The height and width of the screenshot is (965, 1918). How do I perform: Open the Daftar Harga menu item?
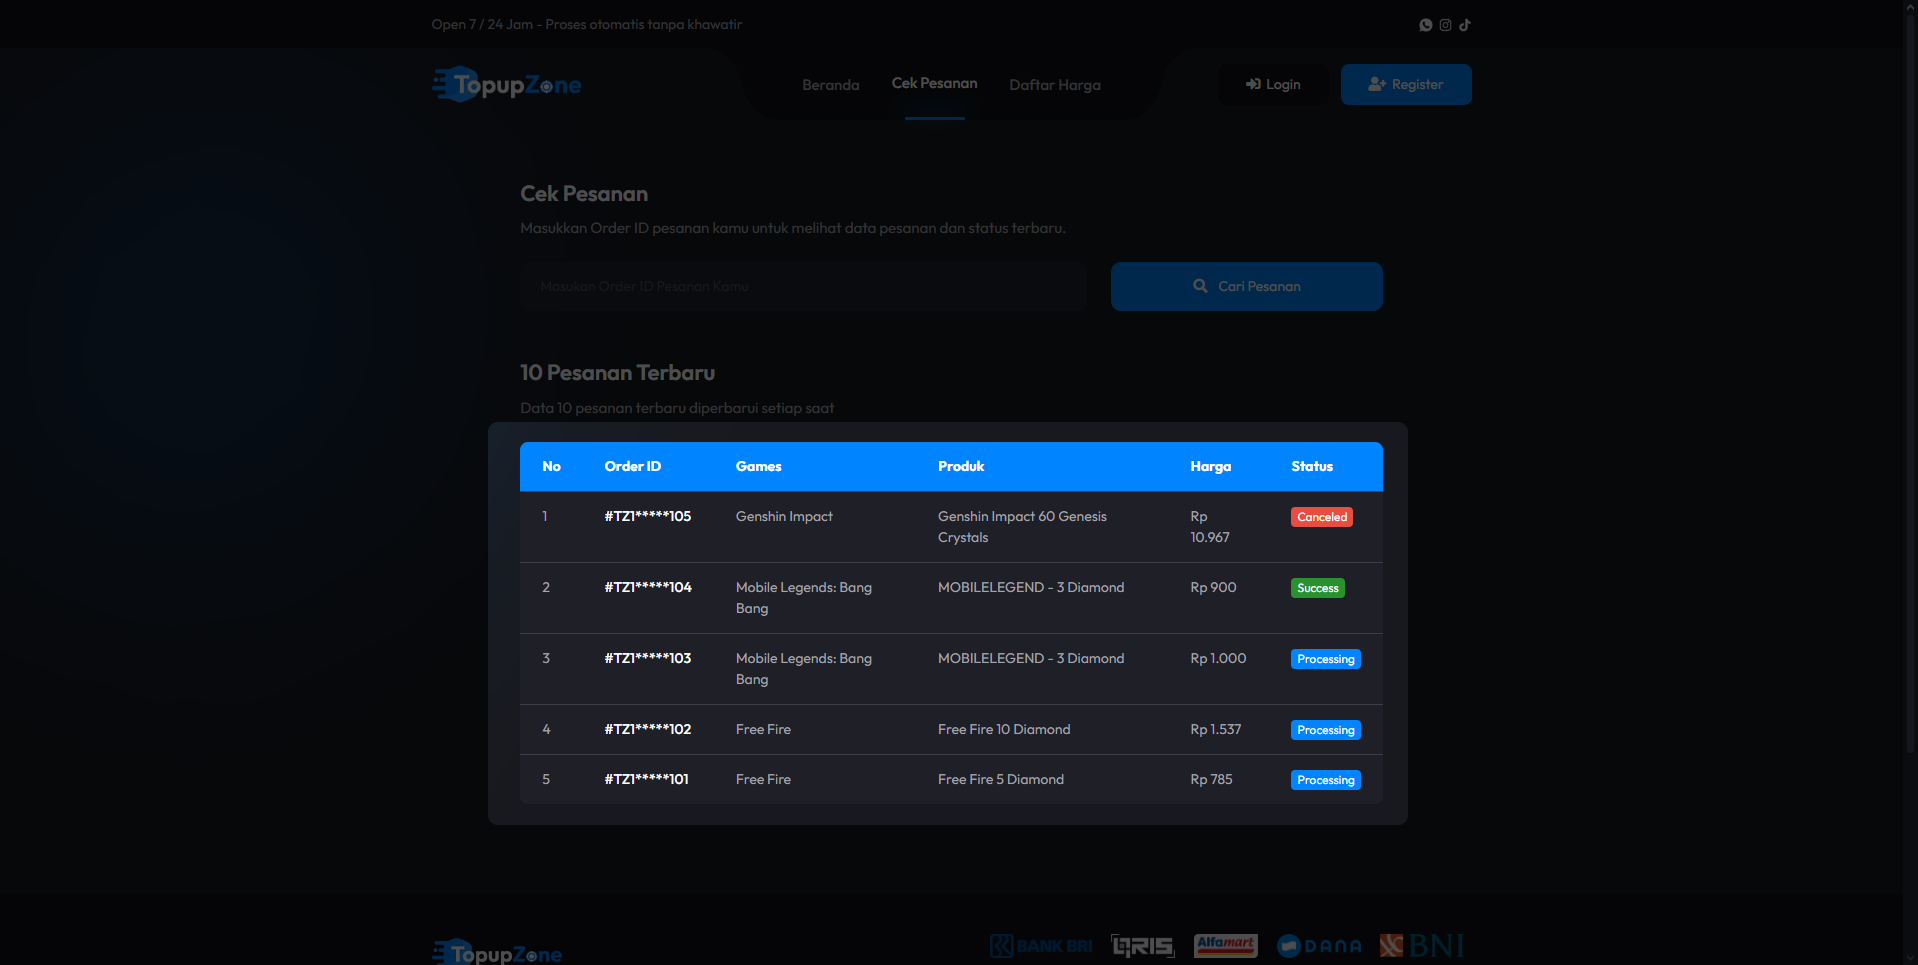tap(1055, 85)
